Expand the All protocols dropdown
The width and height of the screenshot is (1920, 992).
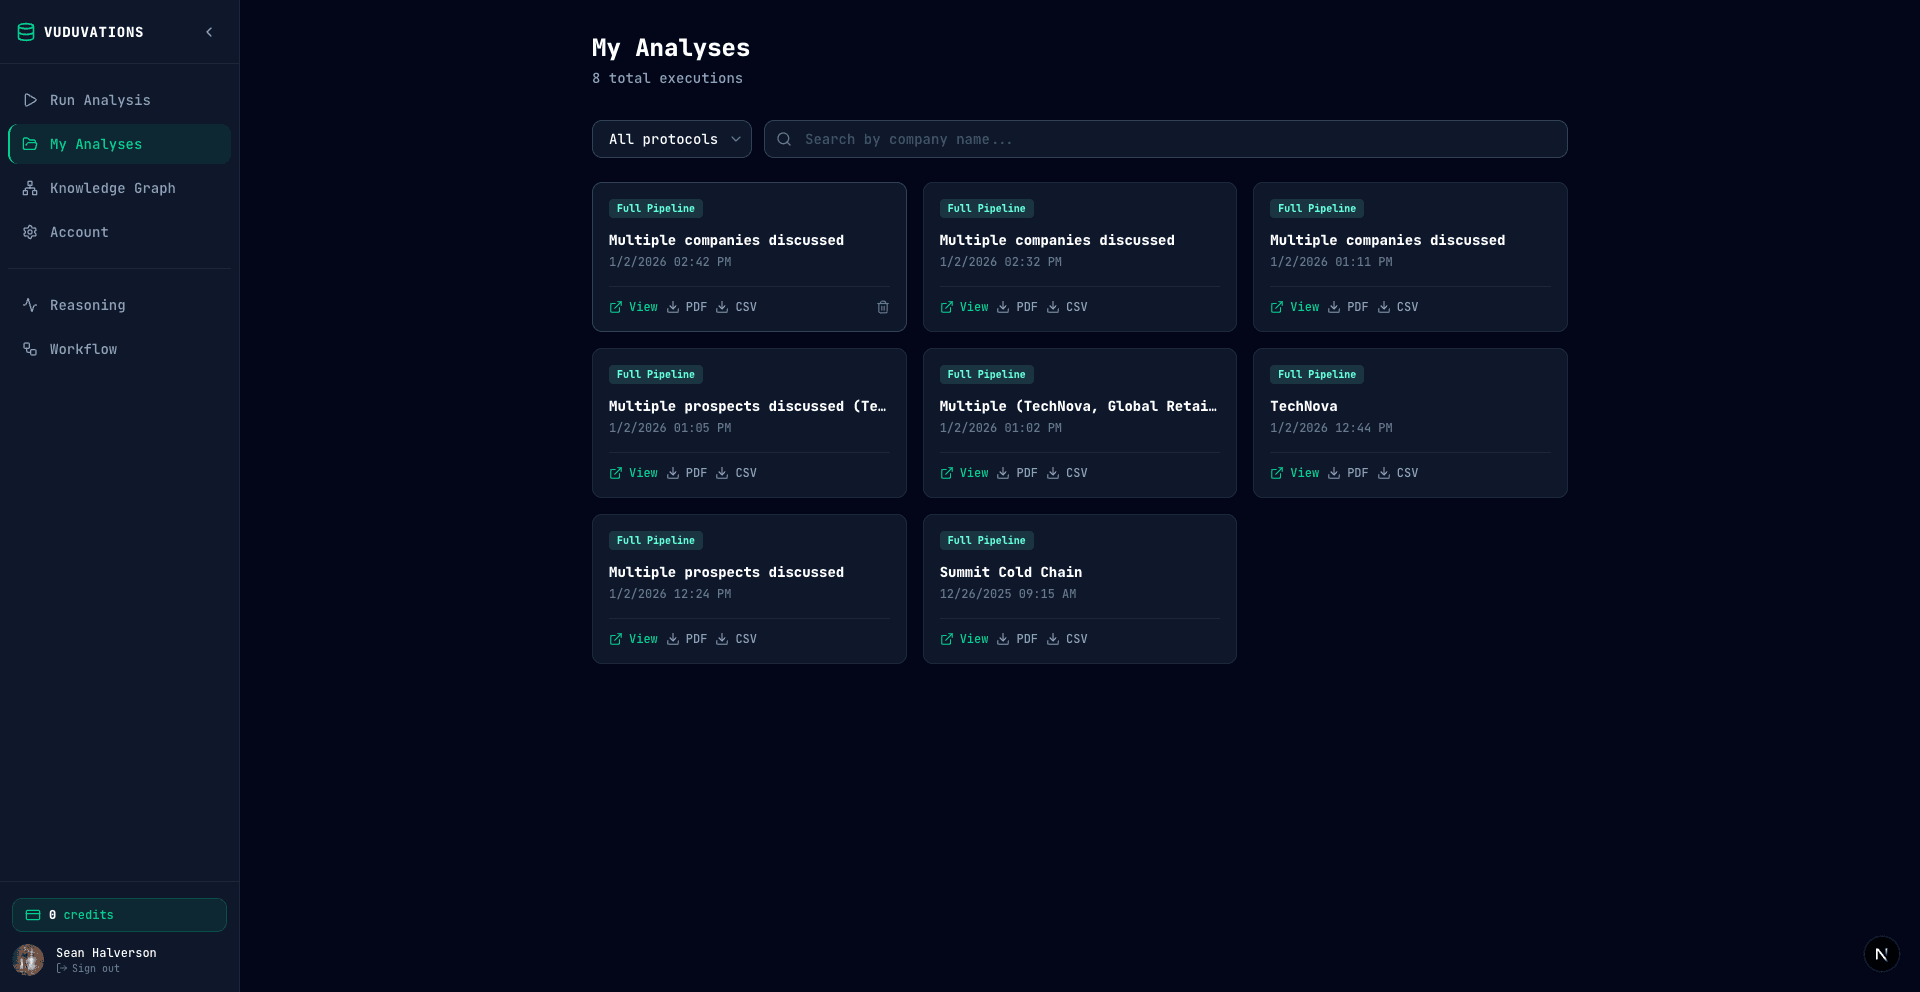point(672,139)
